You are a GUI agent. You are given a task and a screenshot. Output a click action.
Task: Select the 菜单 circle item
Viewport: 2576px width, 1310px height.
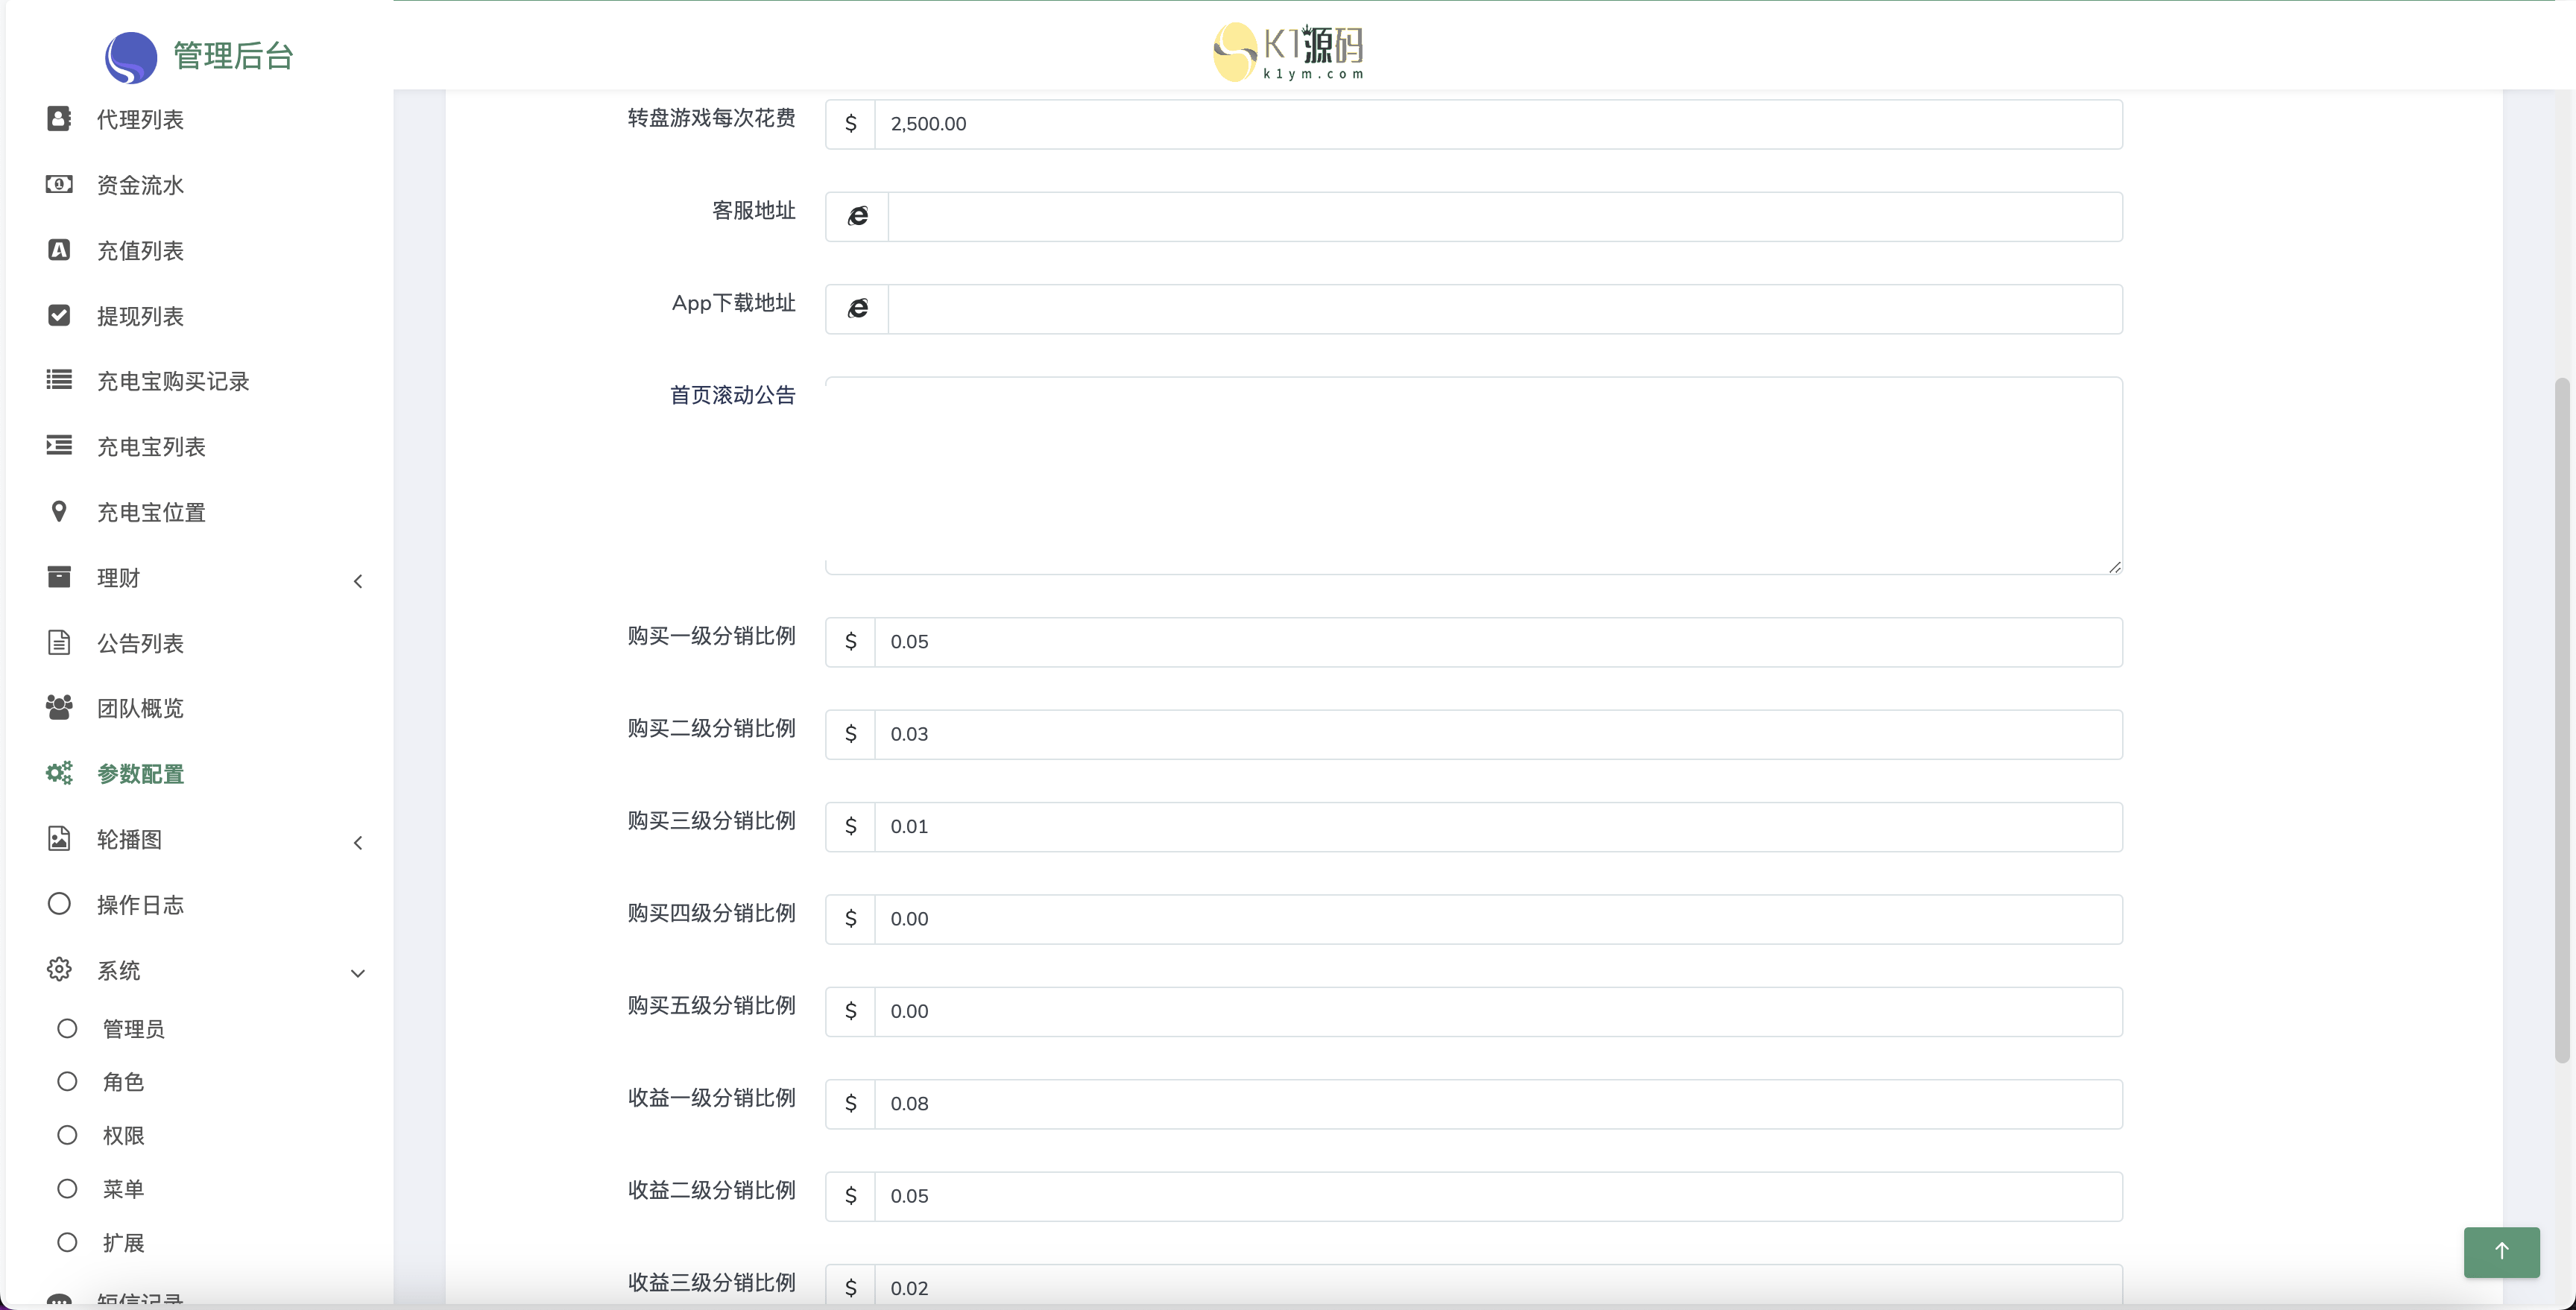click(x=67, y=1188)
